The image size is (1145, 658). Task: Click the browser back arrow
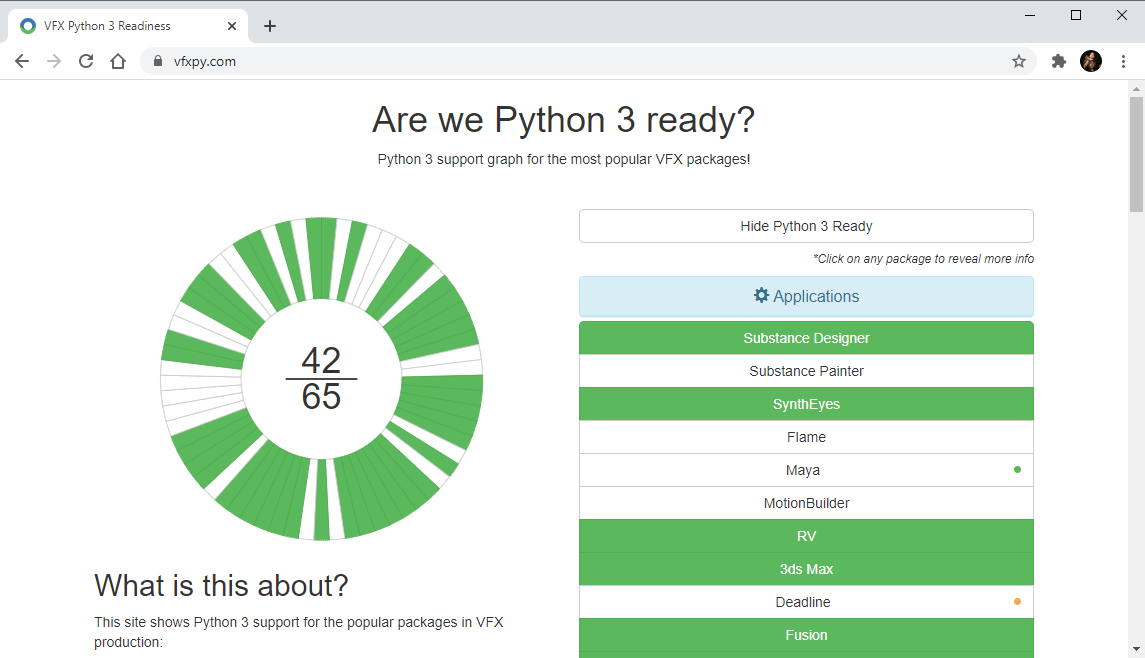[22, 61]
